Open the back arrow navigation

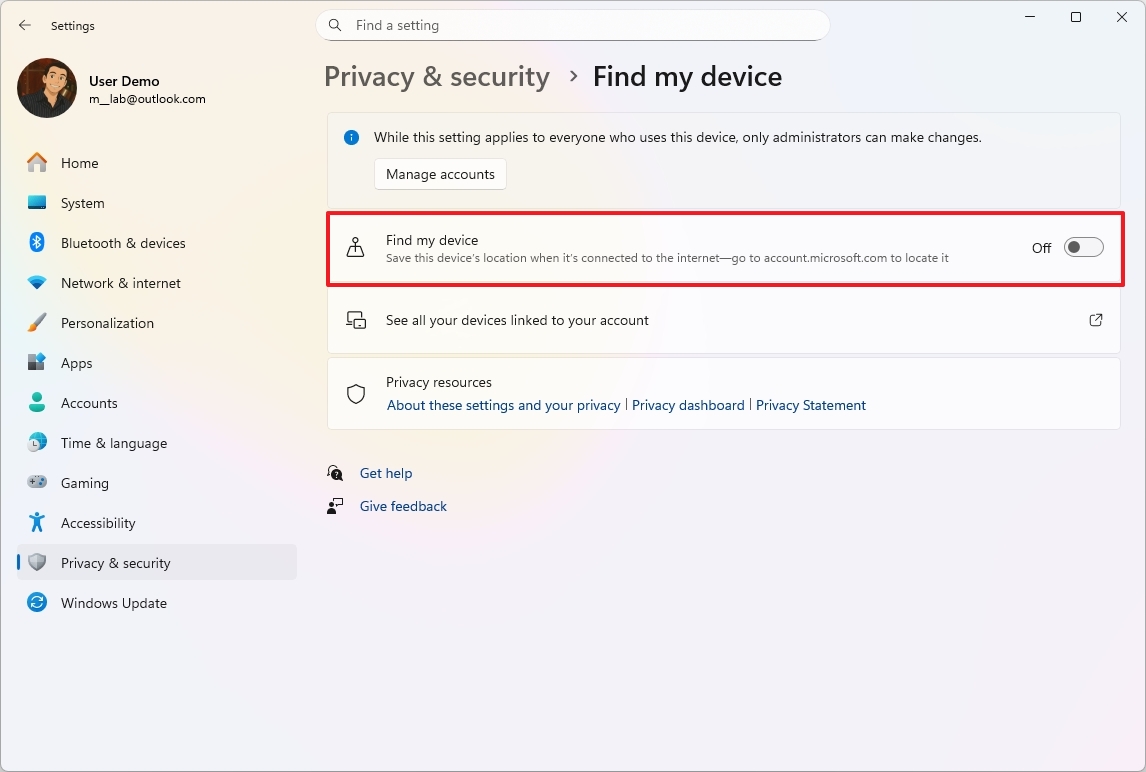[24, 25]
